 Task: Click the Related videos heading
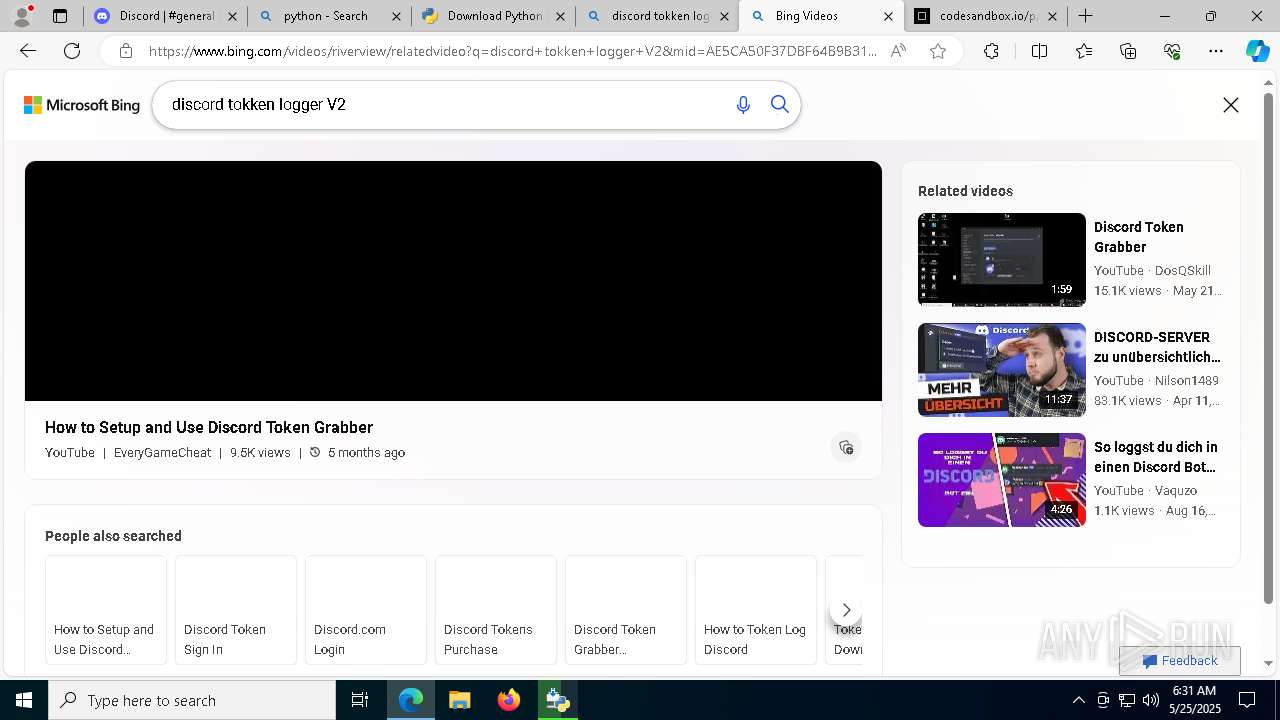point(965,191)
